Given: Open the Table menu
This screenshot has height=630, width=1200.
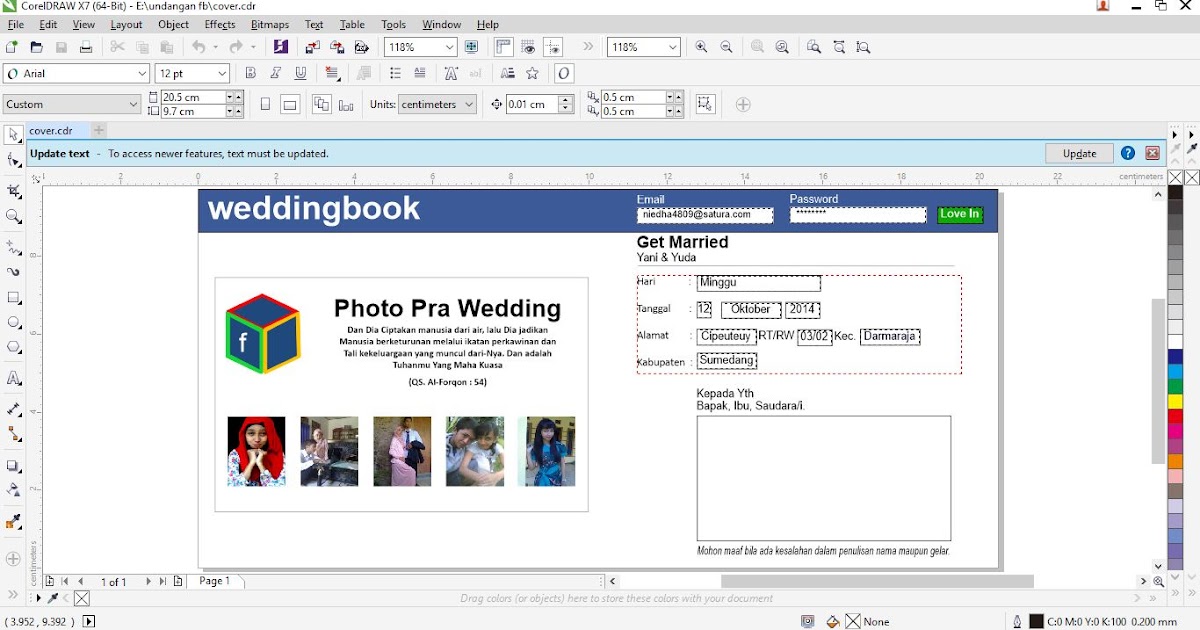Looking at the screenshot, I should tap(352, 24).
